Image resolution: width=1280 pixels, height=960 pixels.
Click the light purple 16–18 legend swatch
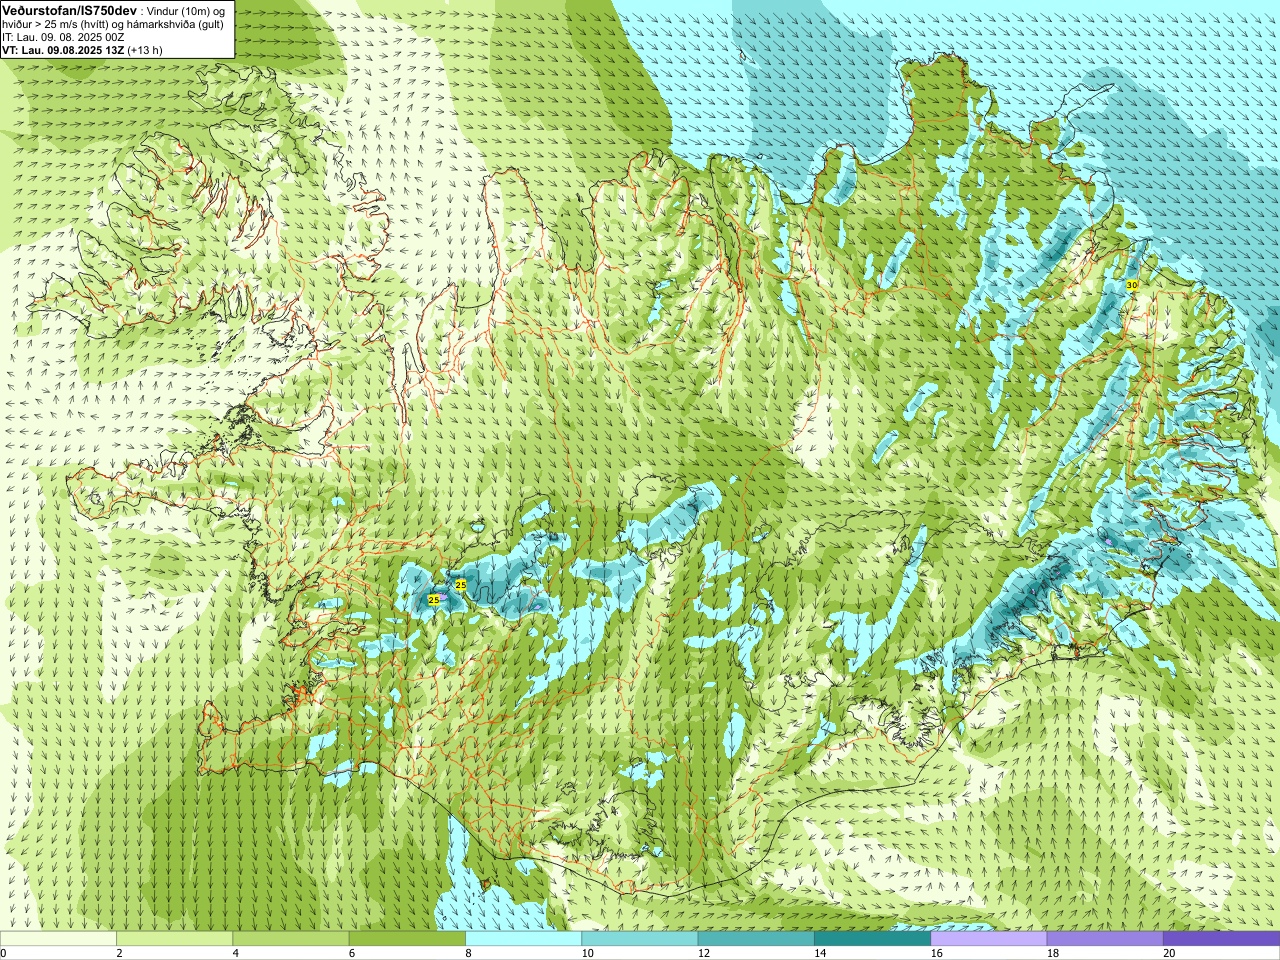pos(989,939)
